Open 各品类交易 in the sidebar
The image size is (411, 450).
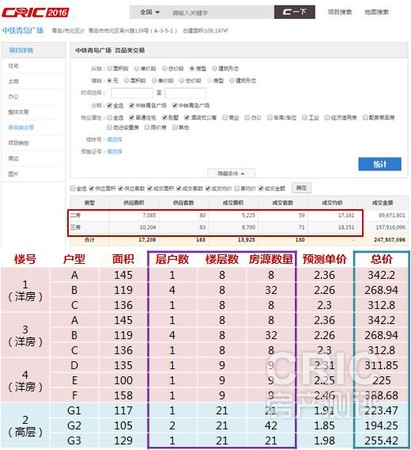[21, 127]
